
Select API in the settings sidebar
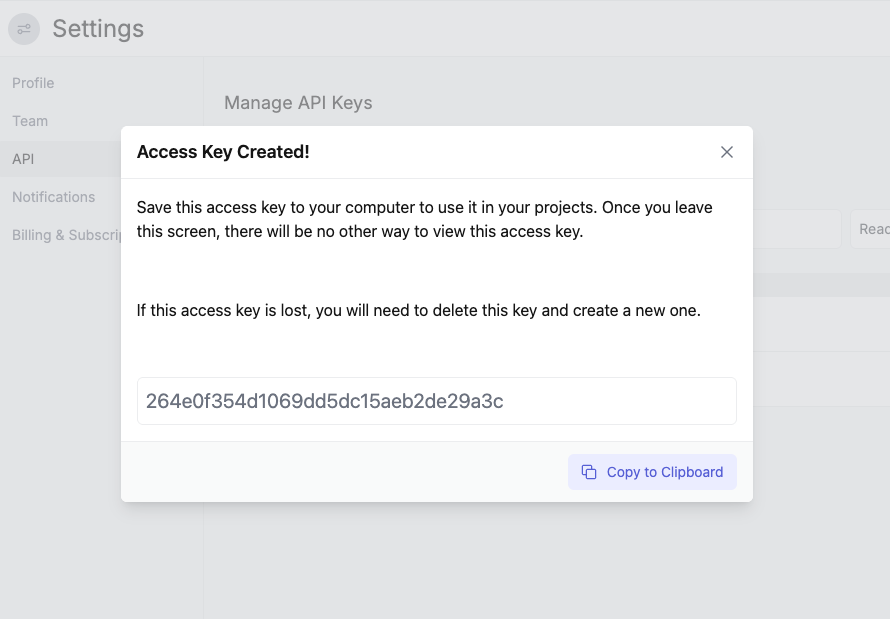click(x=23, y=158)
